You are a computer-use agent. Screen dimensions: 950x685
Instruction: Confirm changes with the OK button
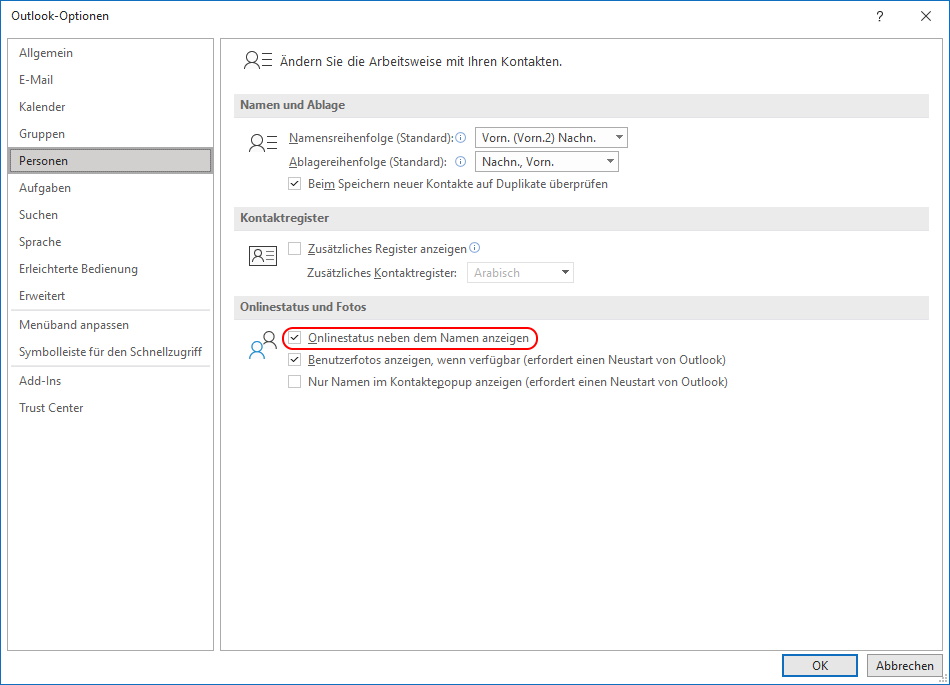coord(819,665)
